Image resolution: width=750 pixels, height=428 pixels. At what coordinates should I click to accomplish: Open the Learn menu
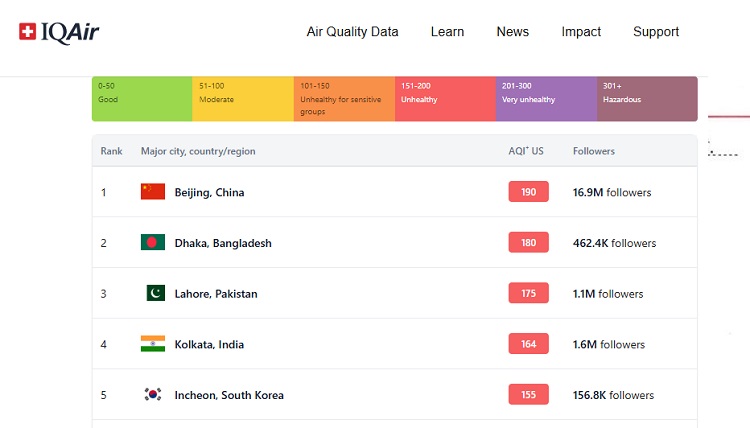(x=447, y=32)
